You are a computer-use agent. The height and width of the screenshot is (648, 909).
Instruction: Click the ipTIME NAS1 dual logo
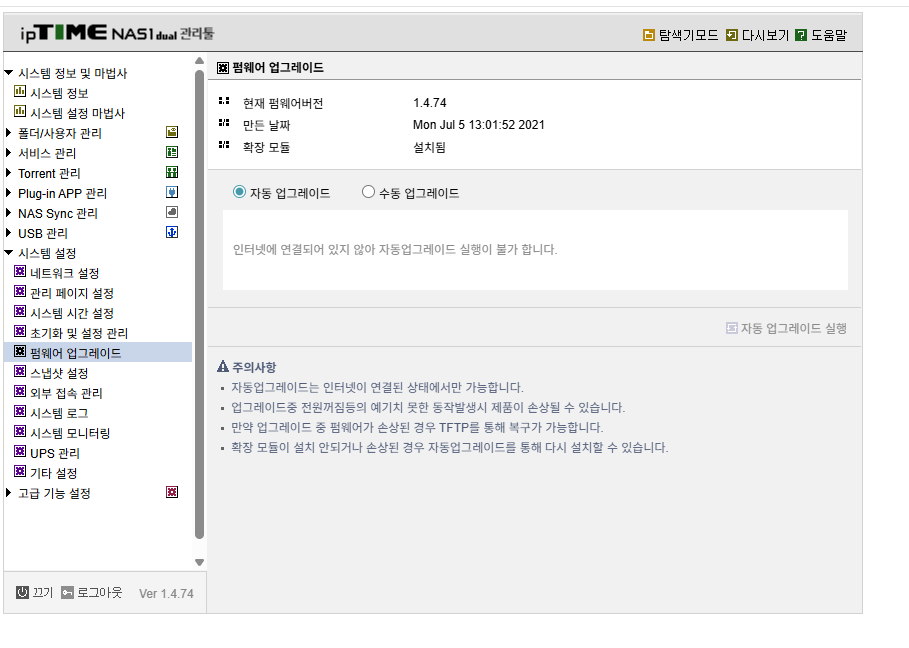pos(117,32)
